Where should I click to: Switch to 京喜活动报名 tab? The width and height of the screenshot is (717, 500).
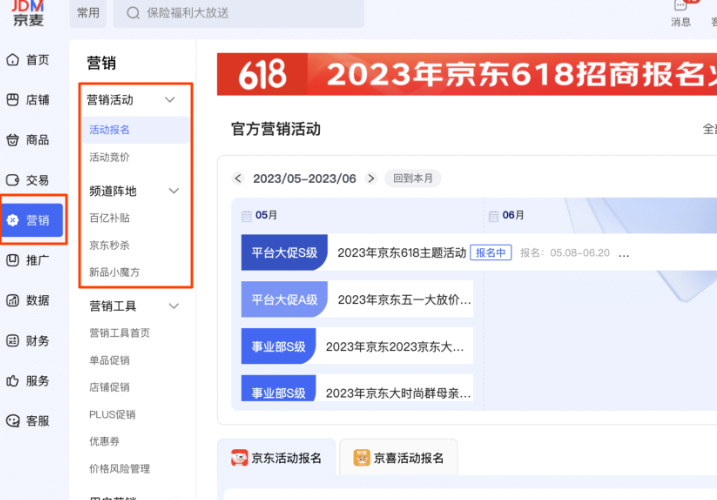398,457
